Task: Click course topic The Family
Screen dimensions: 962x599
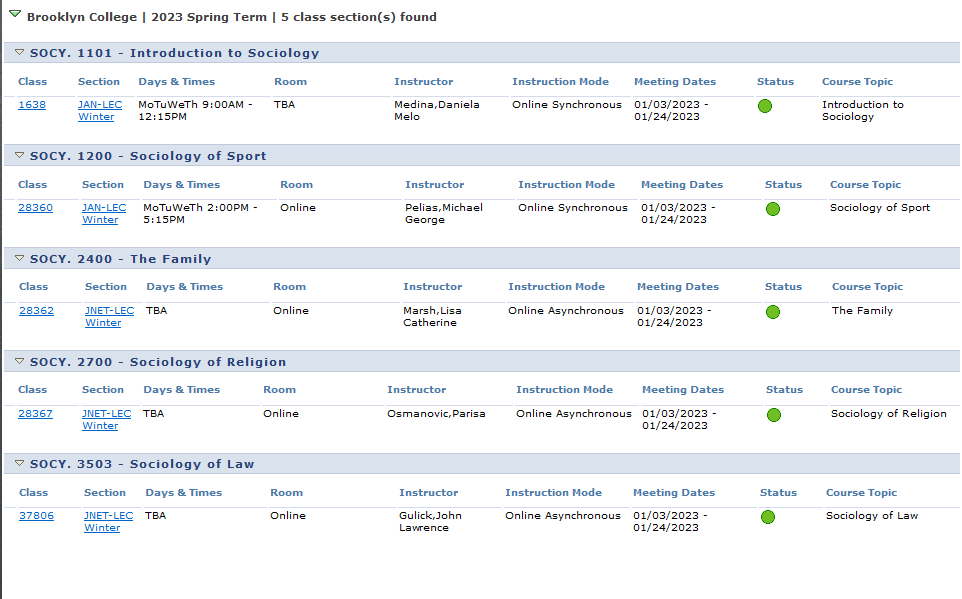Action: point(863,311)
